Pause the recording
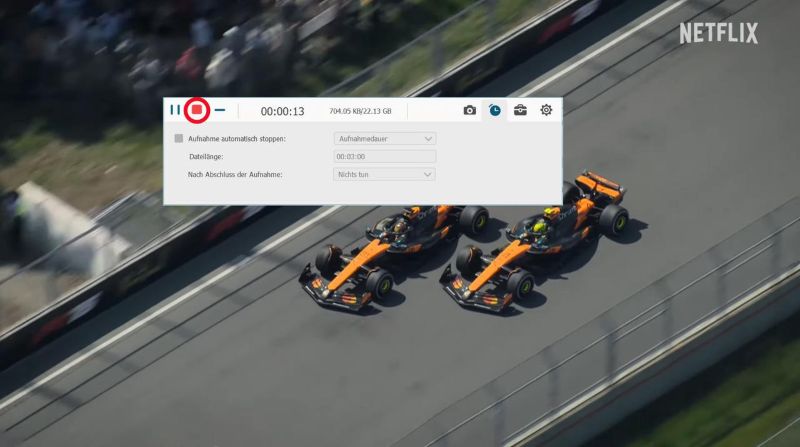The image size is (800, 447). tap(175, 110)
